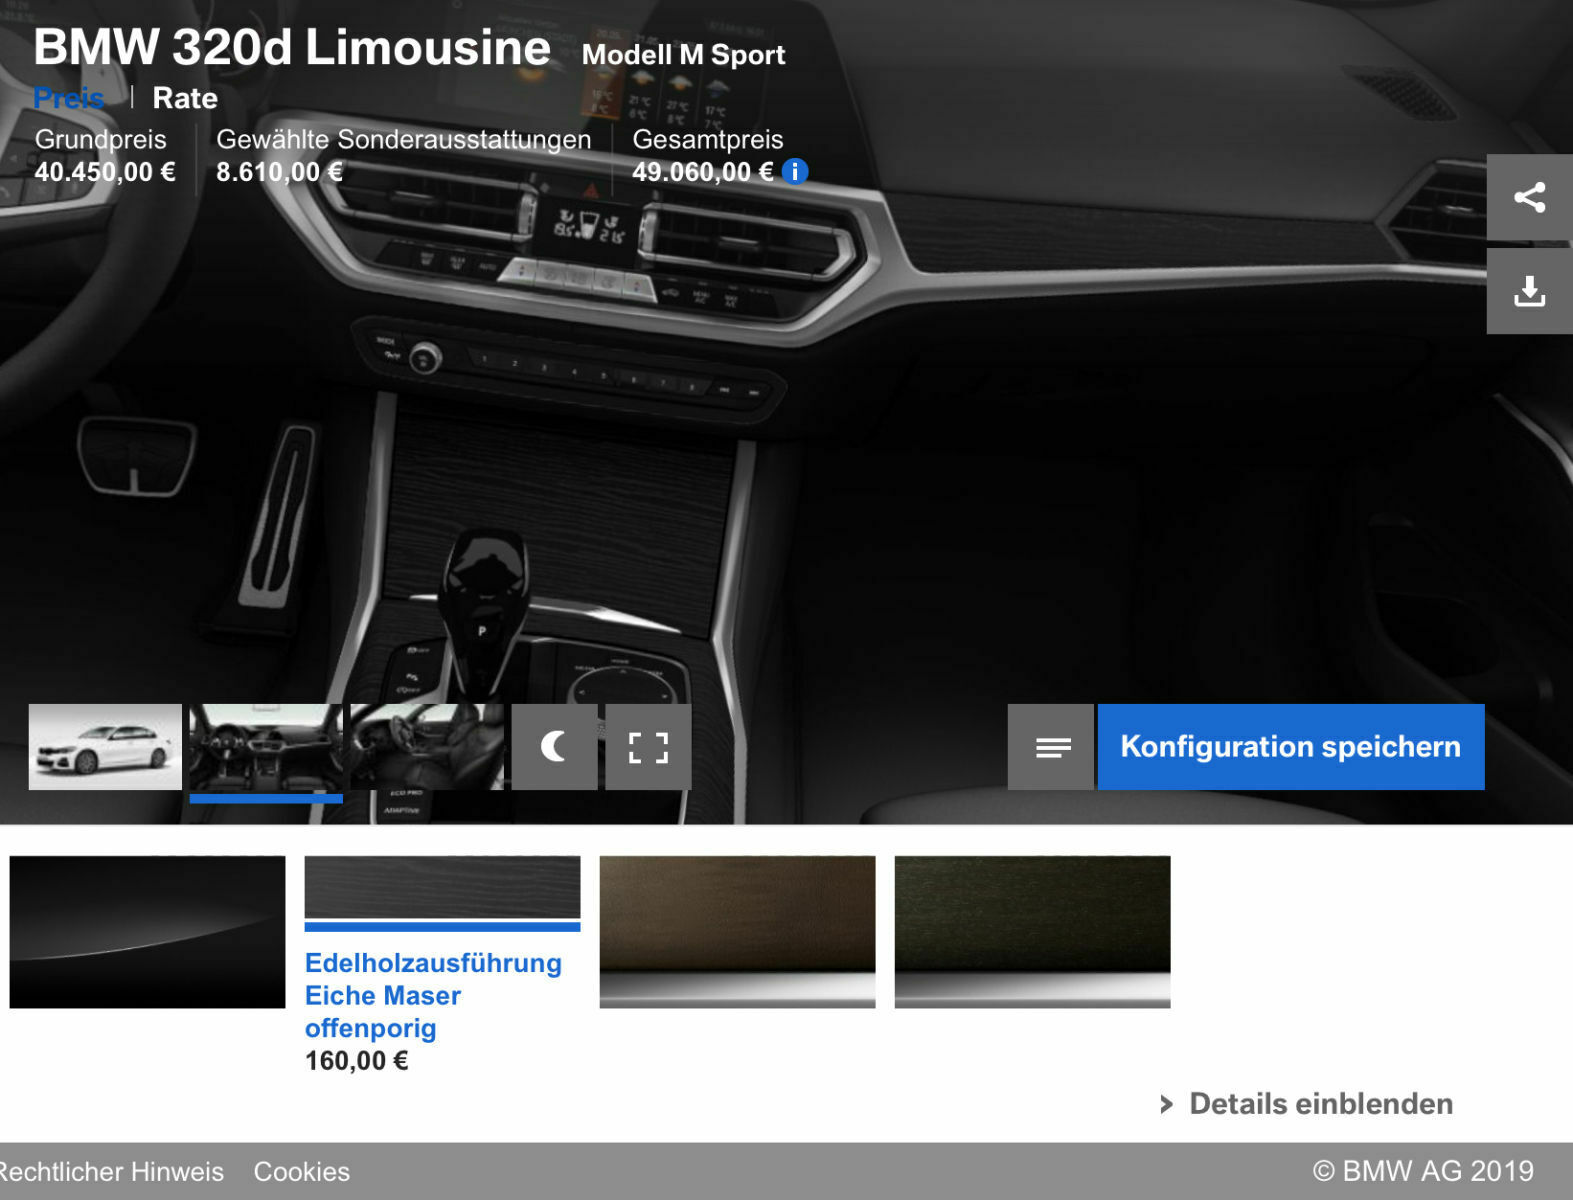Open the price info icon next to Gesamtpreis
Image resolution: width=1573 pixels, height=1200 pixels.
[x=795, y=172]
